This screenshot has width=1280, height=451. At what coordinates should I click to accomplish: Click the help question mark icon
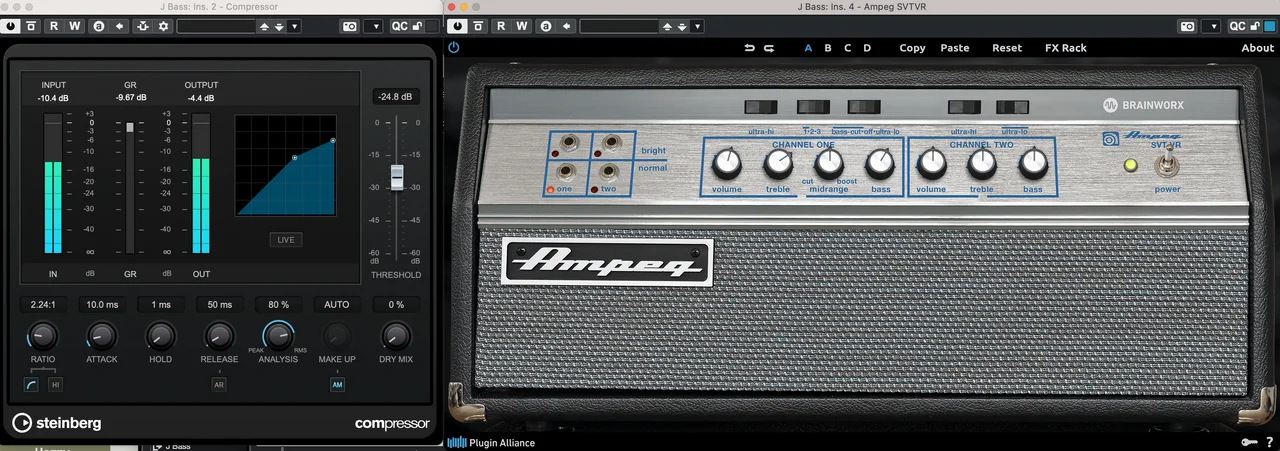tap(1266, 442)
